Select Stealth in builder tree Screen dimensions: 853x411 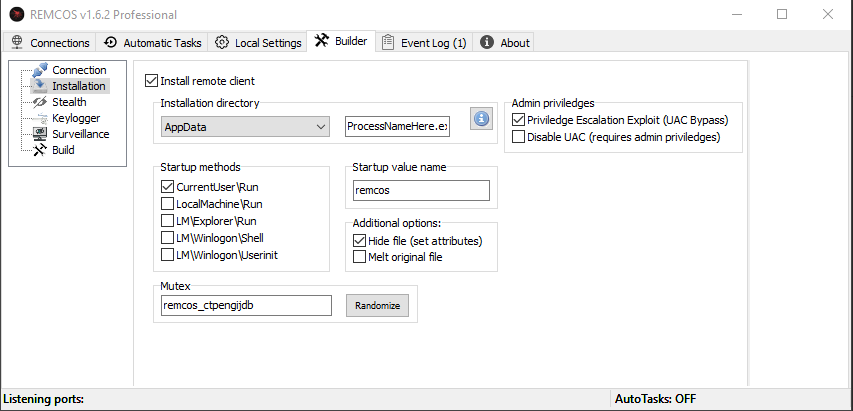point(69,102)
